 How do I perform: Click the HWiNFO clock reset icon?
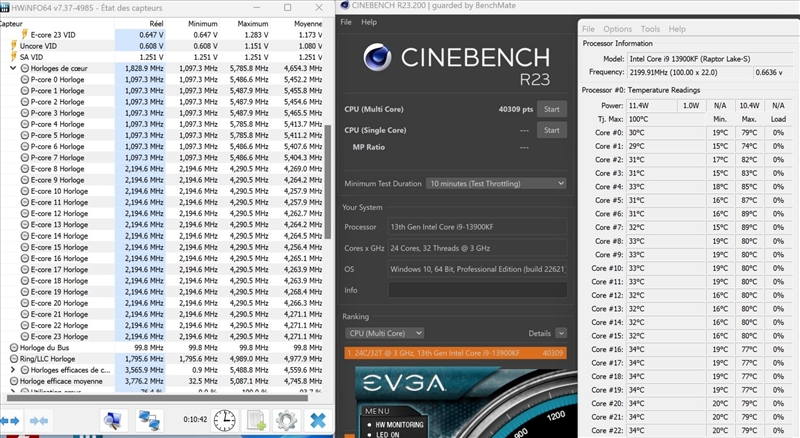click(224, 420)
